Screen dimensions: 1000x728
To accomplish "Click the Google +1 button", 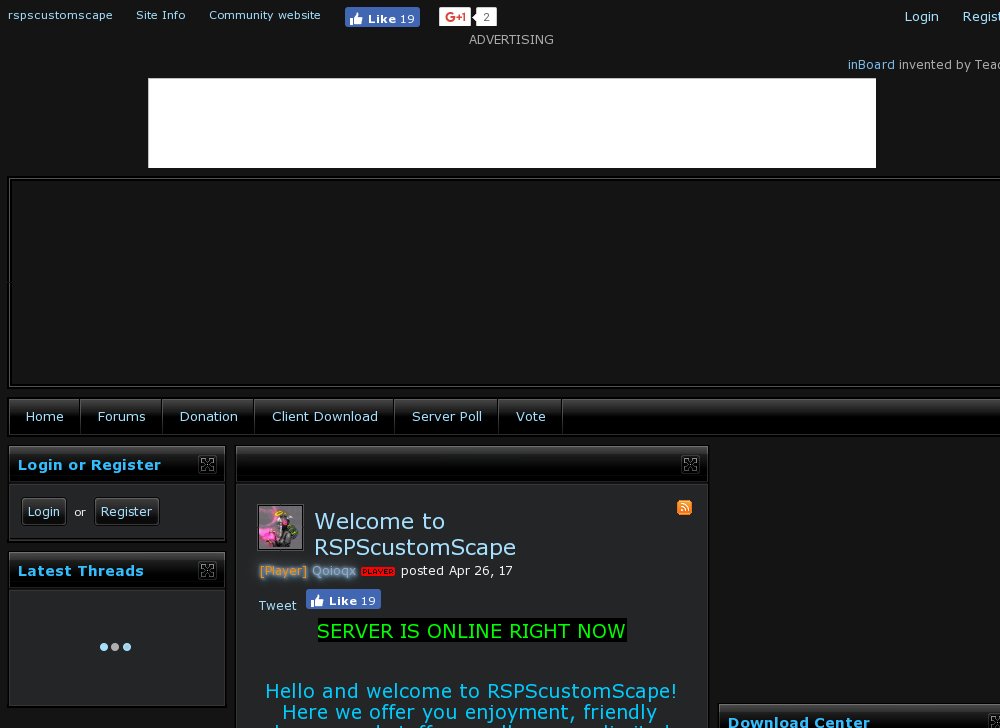I will (456, 17).
